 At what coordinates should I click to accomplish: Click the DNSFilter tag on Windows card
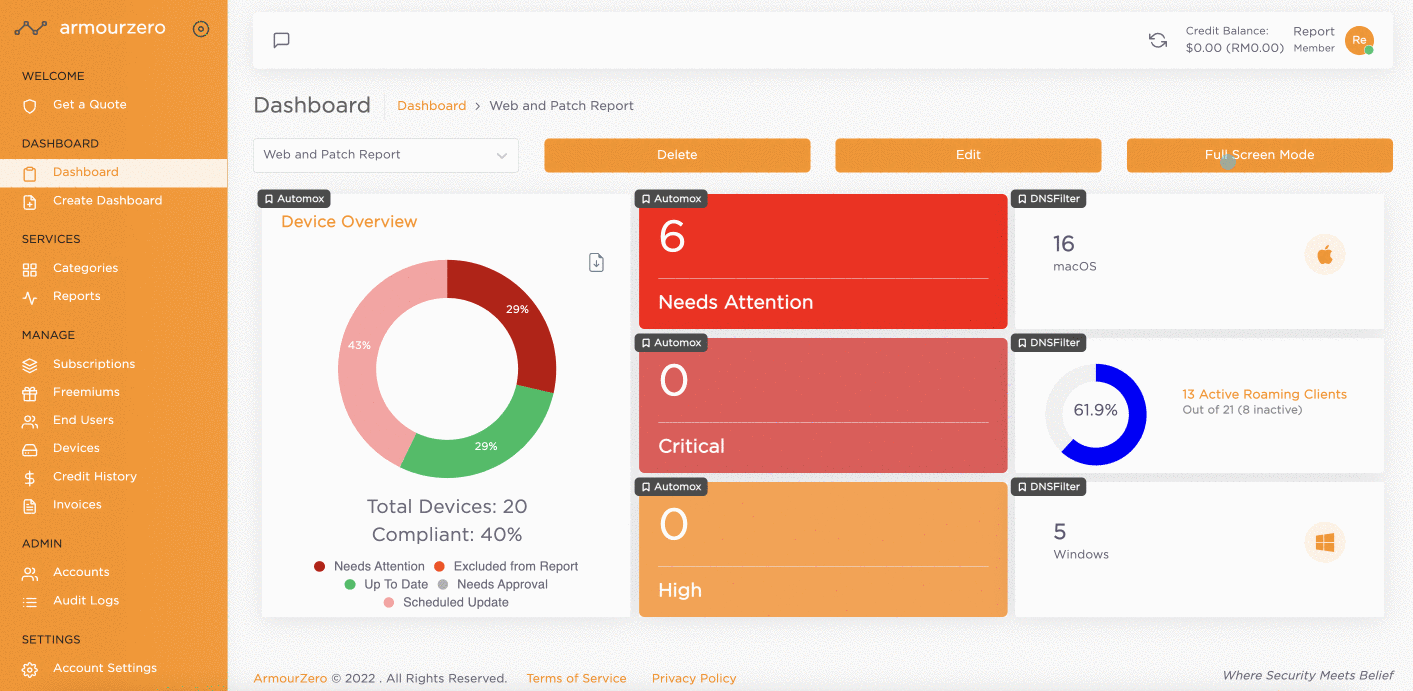click(1049, 487)
